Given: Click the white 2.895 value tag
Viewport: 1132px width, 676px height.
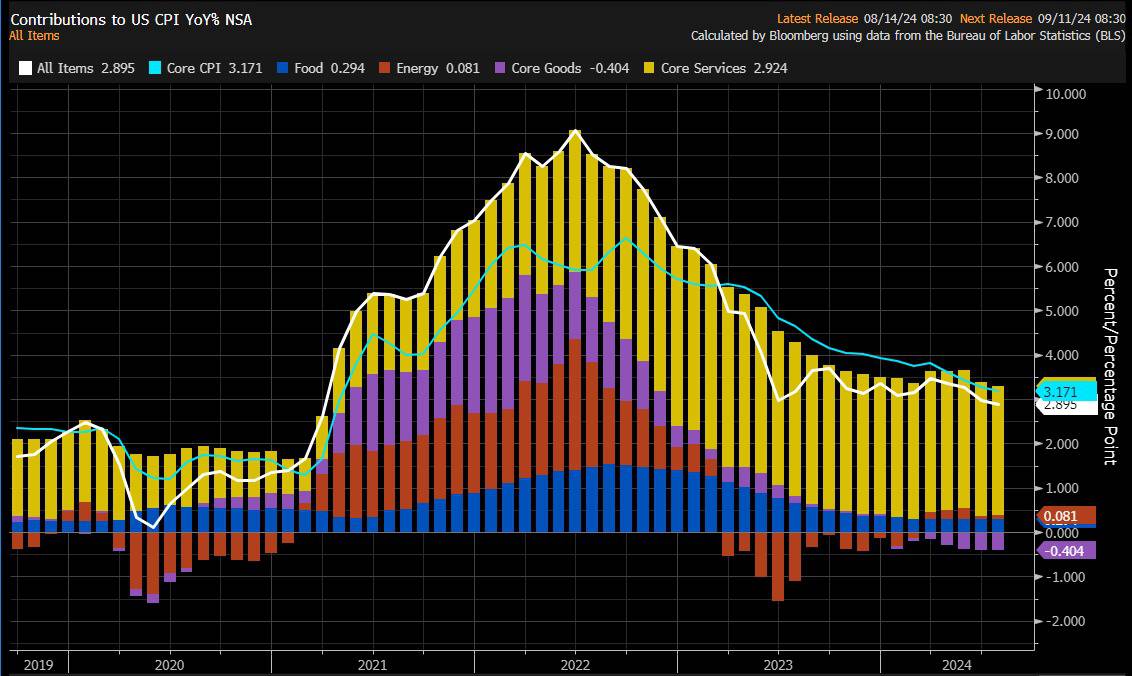Looking at the screenshot, I should click(1060, 405).
